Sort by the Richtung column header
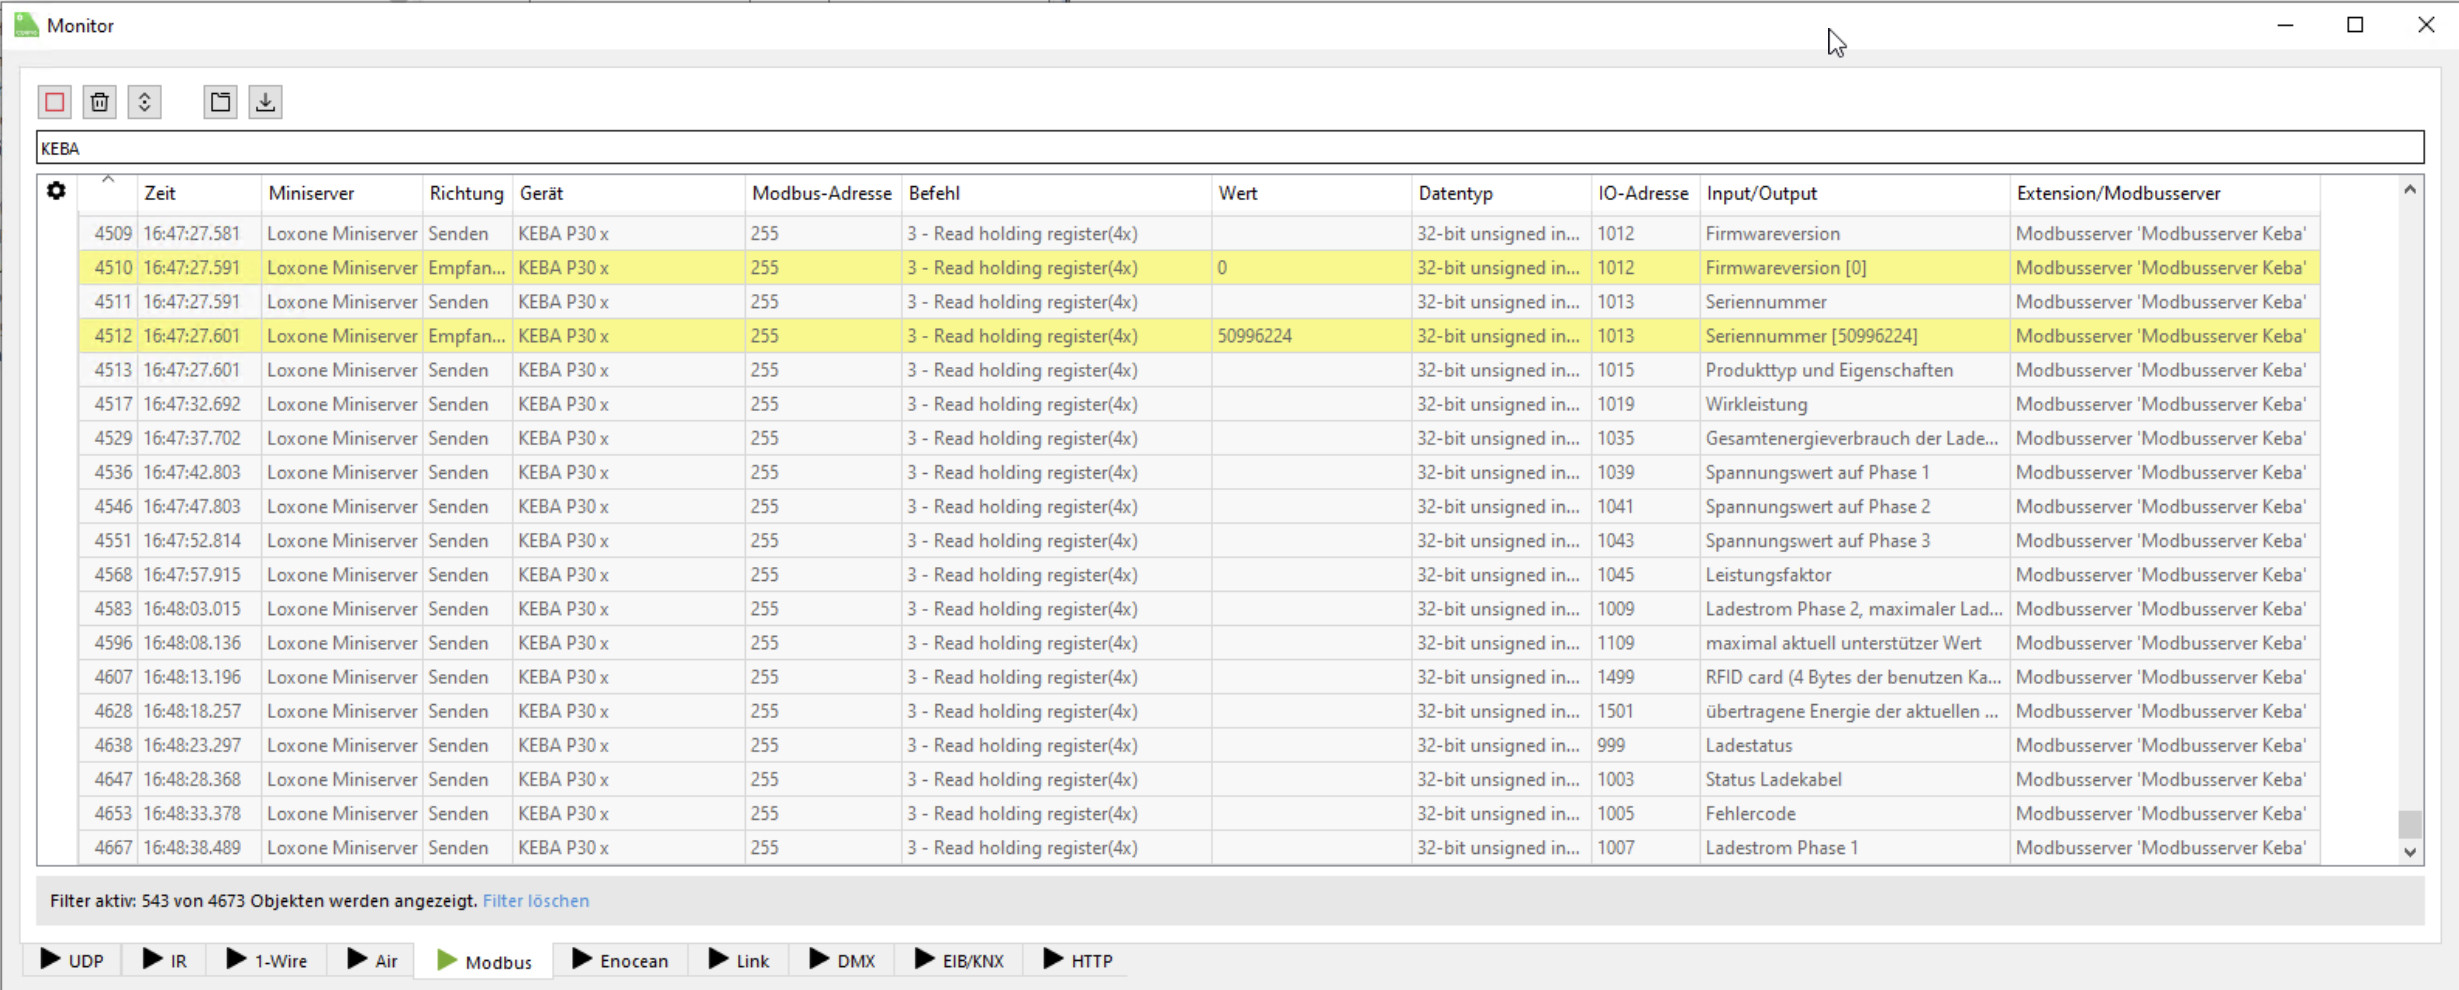Screen dimensions: 2459x990 (467, 193)
